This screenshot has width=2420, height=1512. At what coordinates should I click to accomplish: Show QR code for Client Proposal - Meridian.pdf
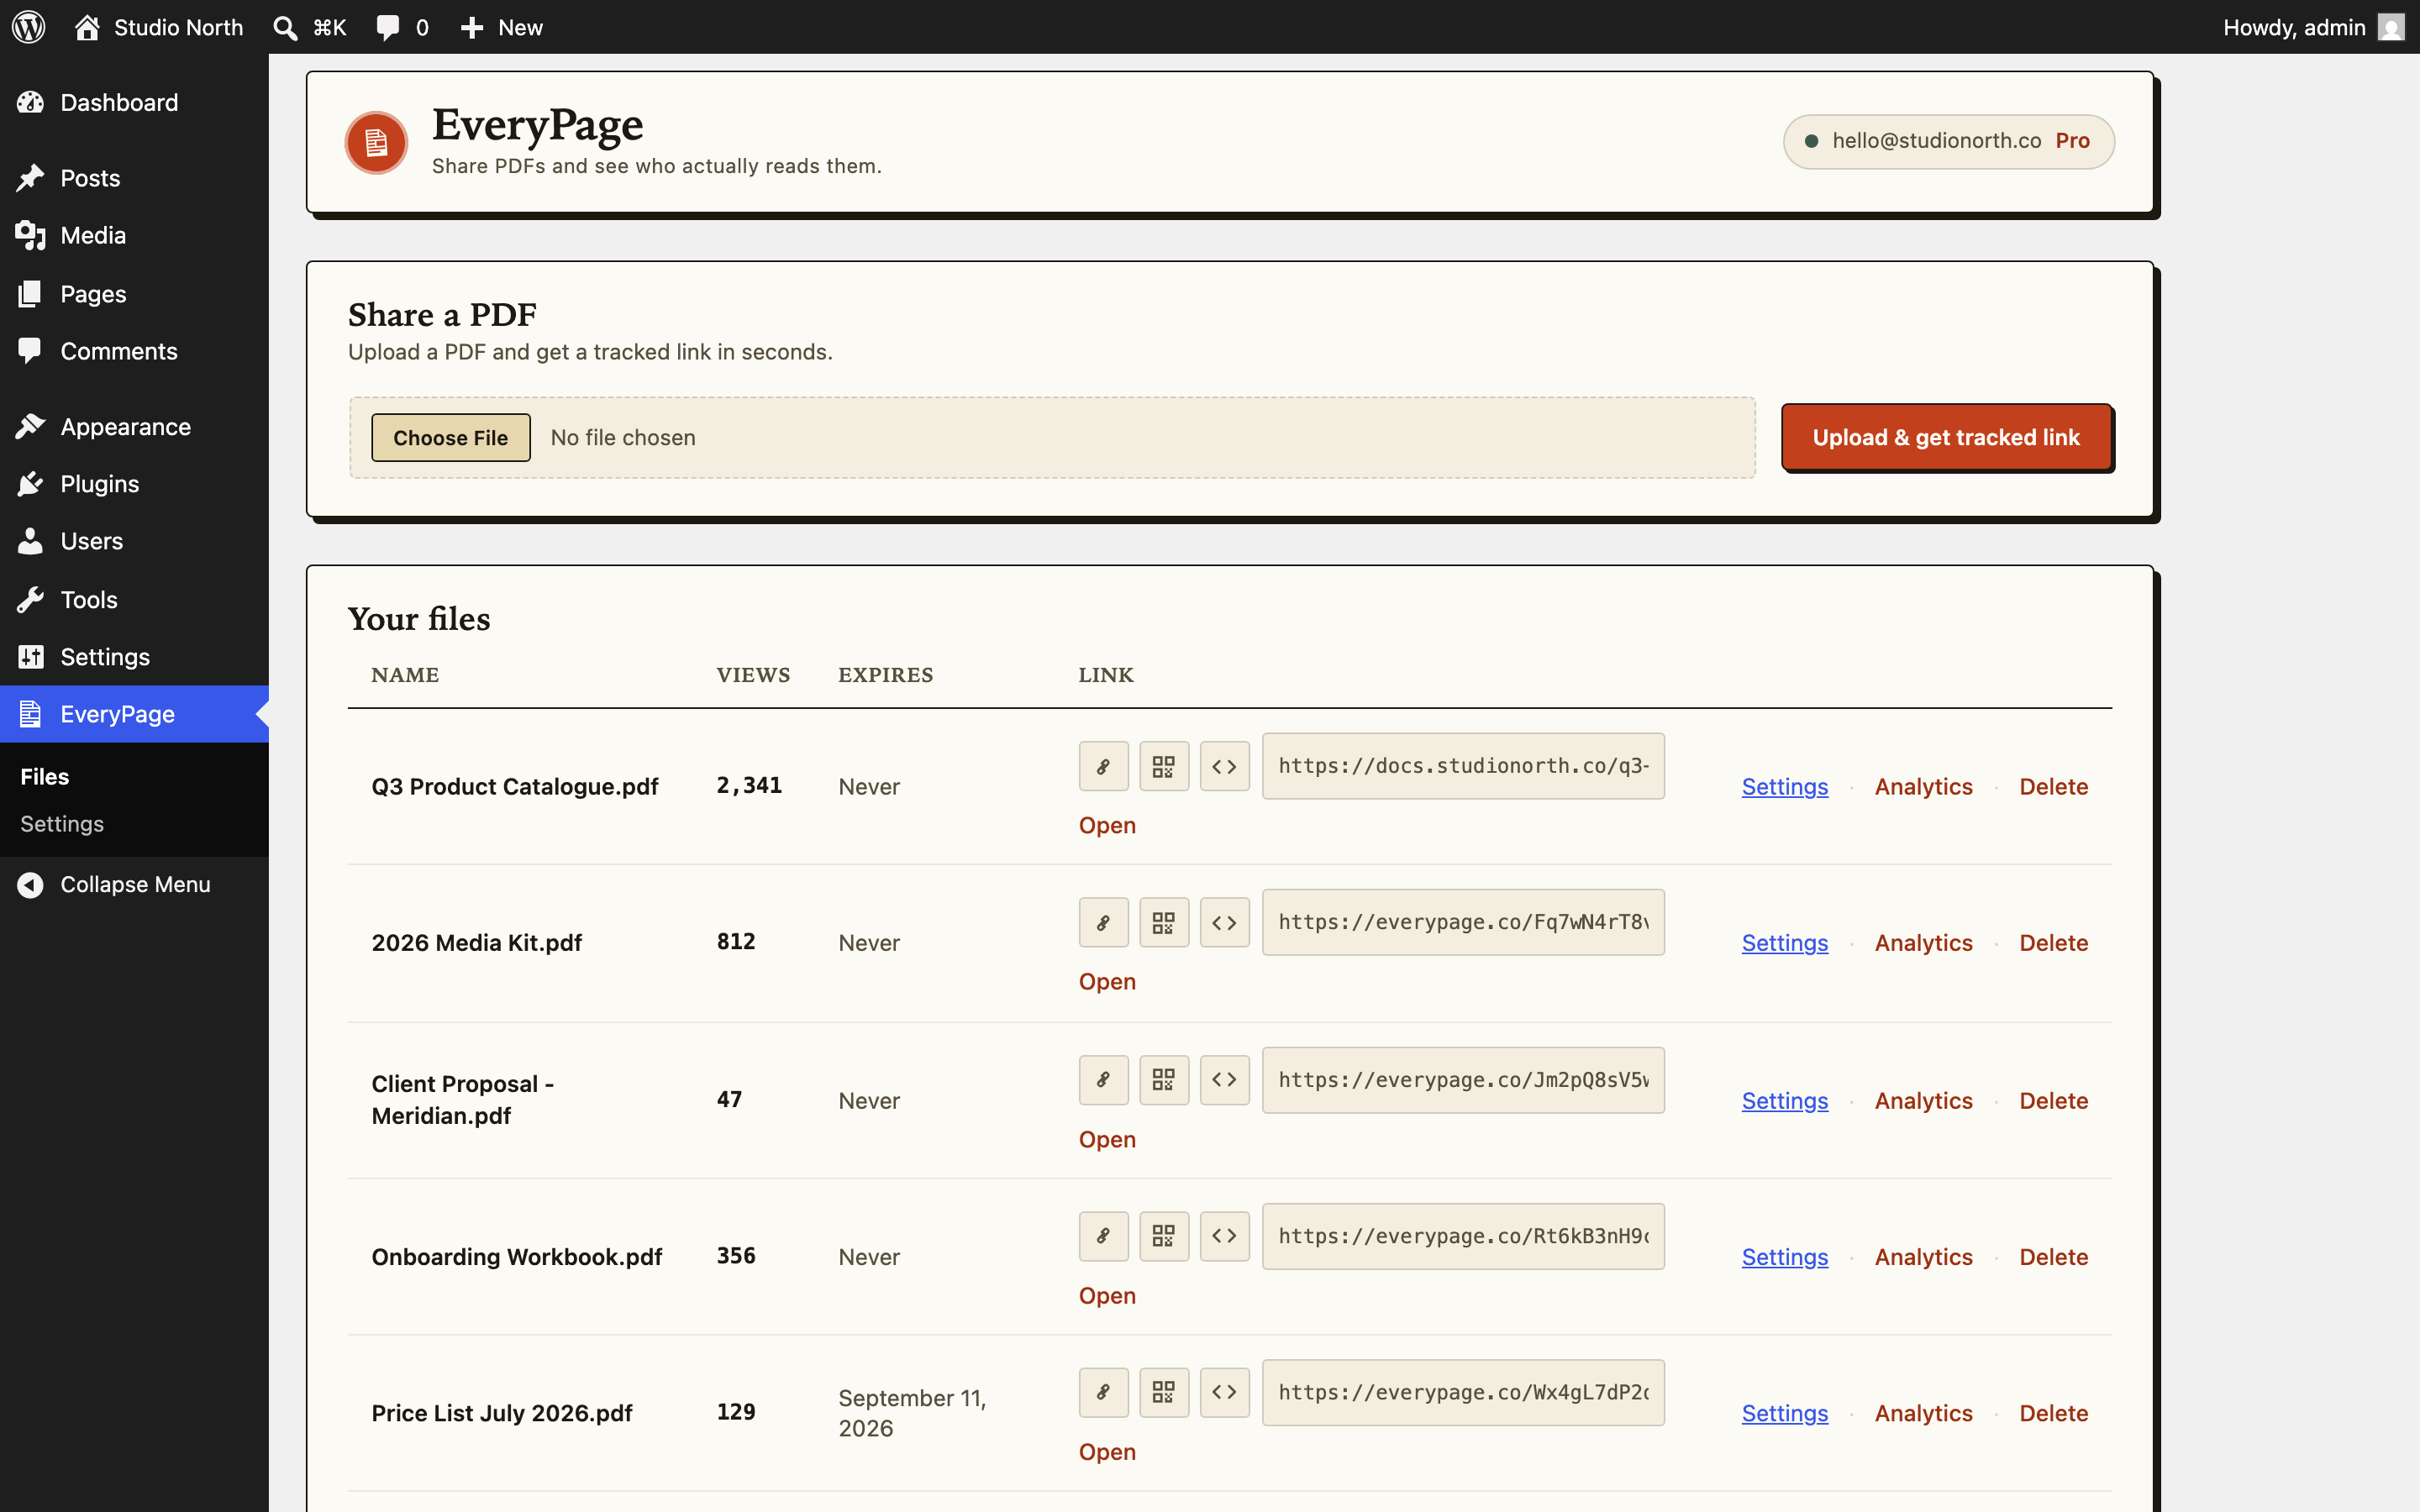click(x=1164, y=1080)
